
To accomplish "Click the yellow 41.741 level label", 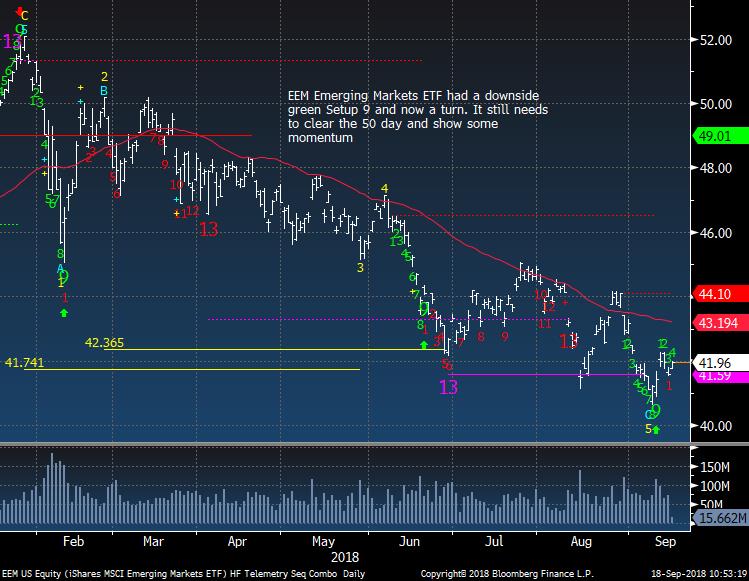I will pos(24,363).
